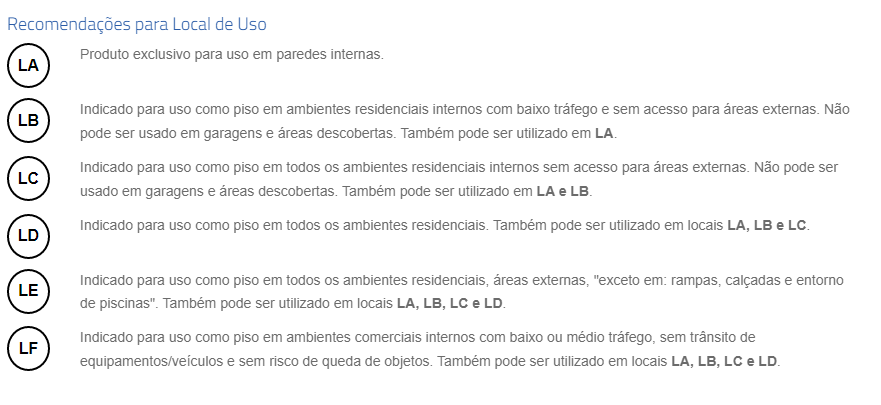The height and width of the screenshot is (405, 881).
Task: Click the LE circular badge icon
Action: pyautogui.click(x=28, y=292)
